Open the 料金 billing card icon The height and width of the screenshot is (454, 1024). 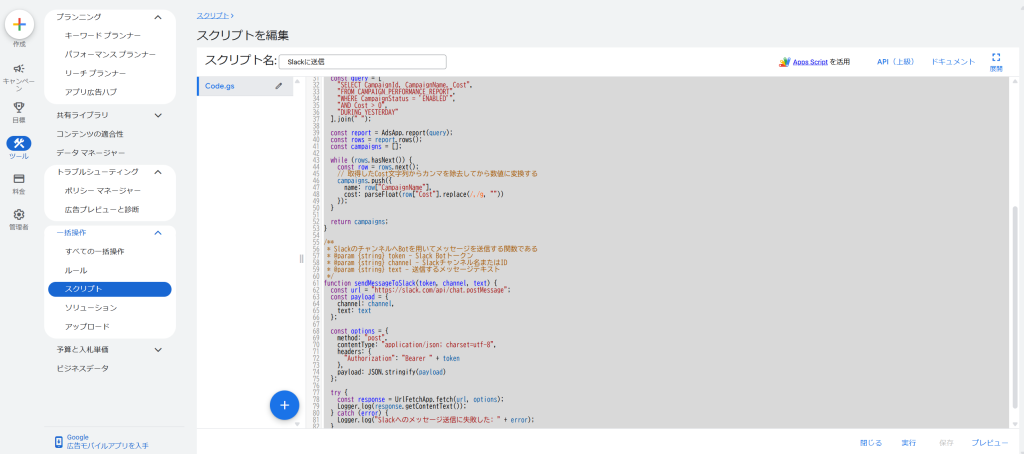(19, 179)
